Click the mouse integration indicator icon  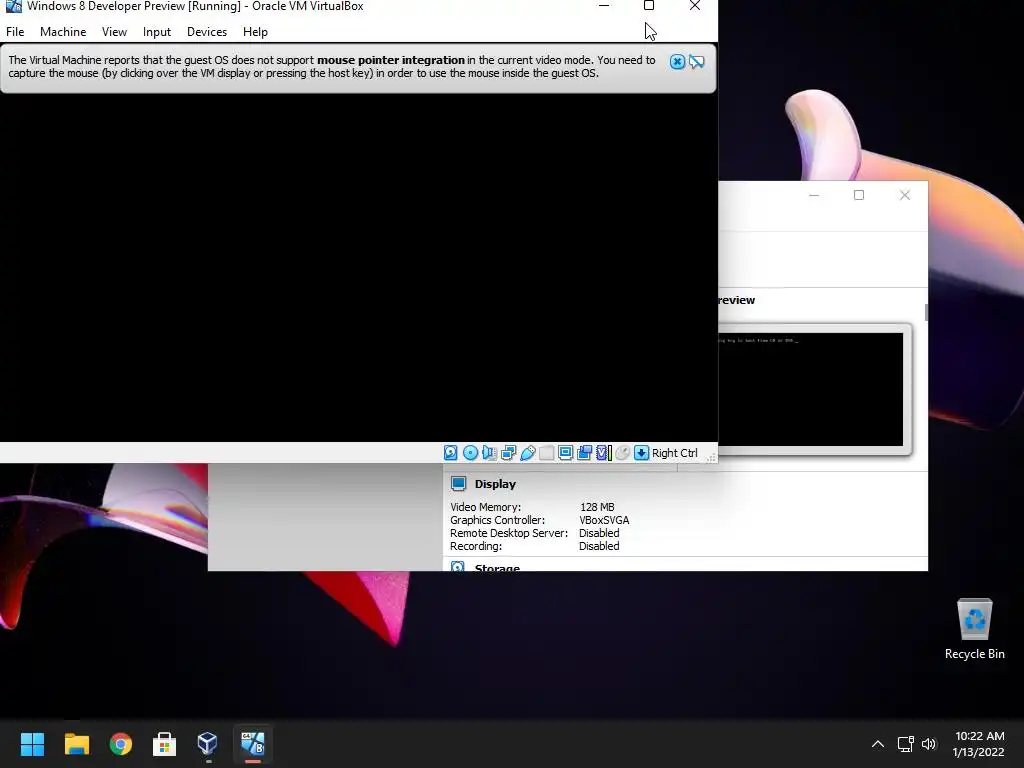click(622, 453)
